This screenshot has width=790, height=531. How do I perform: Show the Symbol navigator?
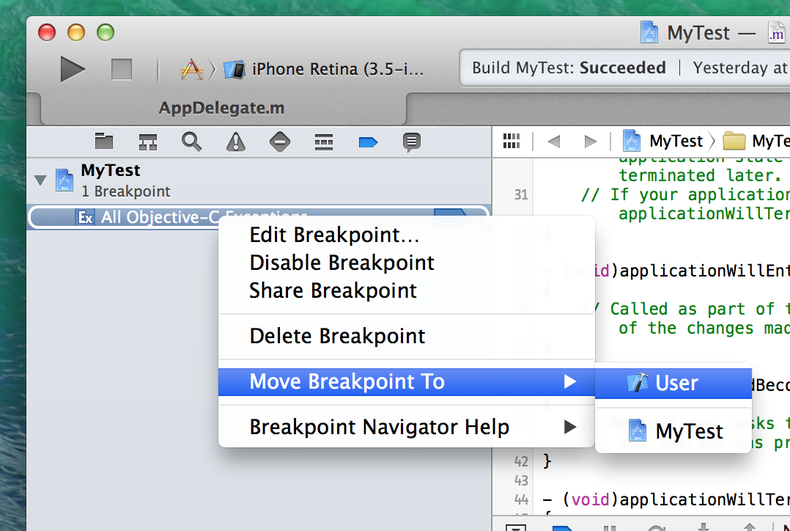(x=148, y=142)
